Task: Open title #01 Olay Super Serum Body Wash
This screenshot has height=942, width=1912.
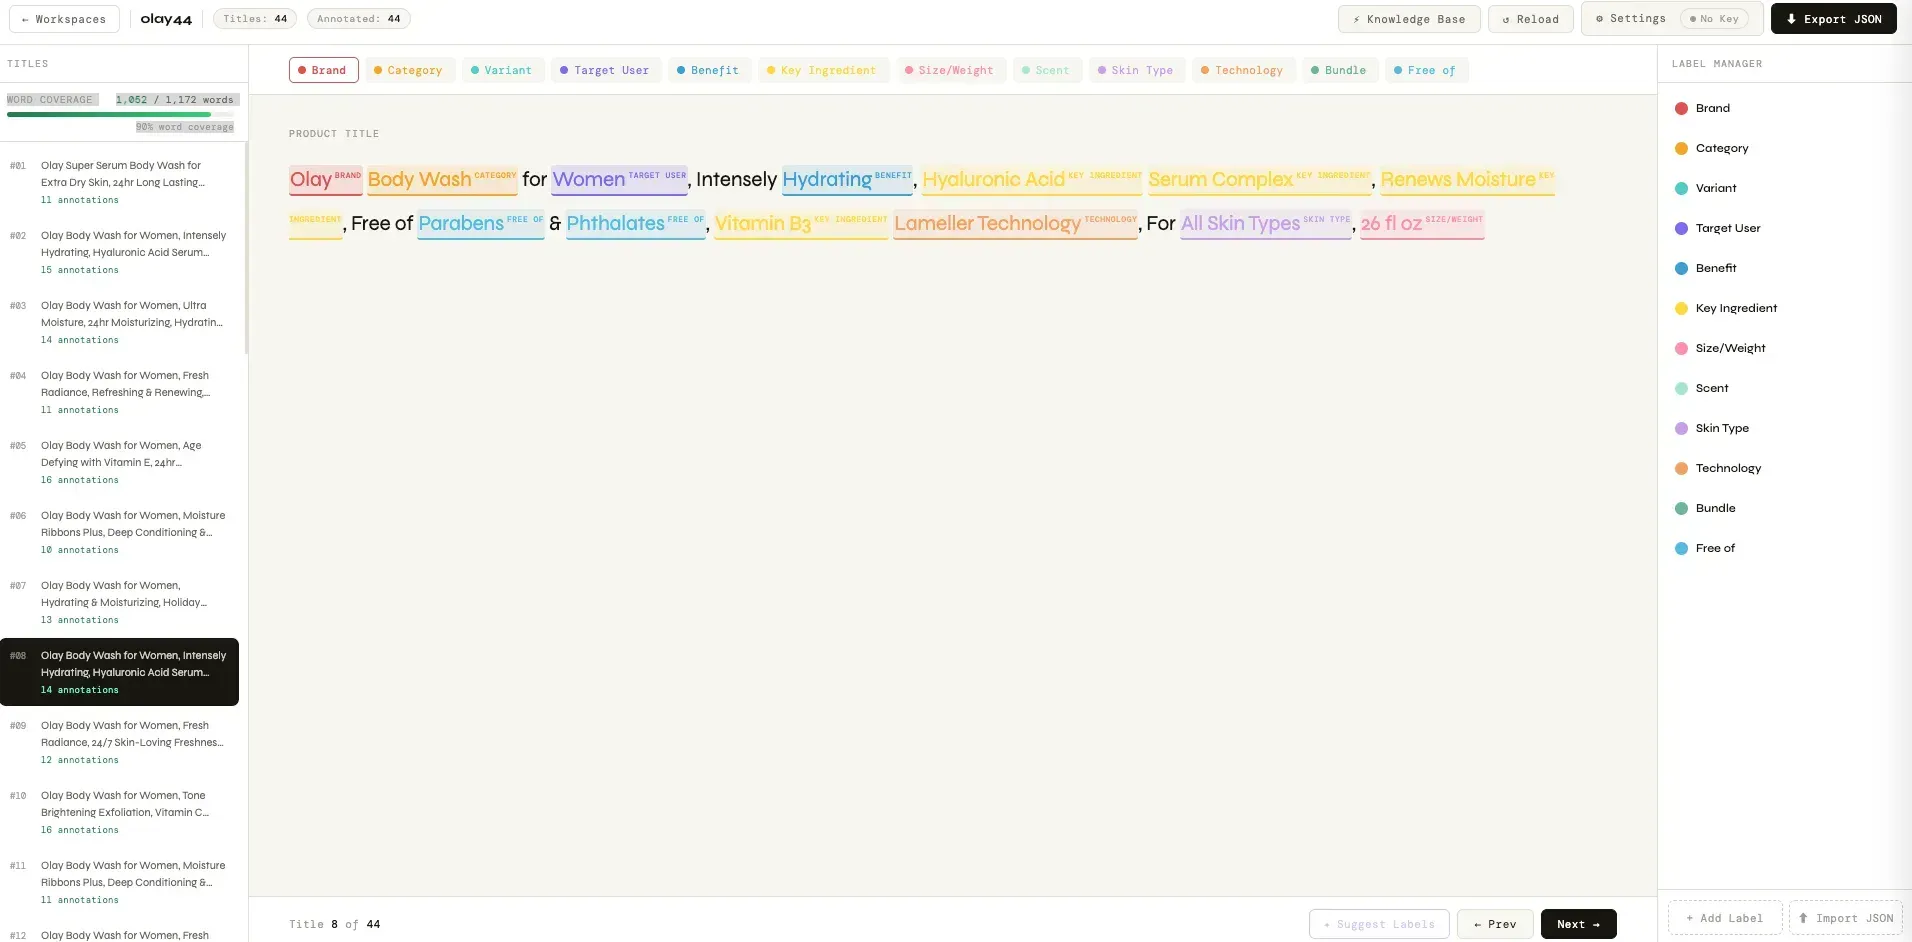Action: 120,182
